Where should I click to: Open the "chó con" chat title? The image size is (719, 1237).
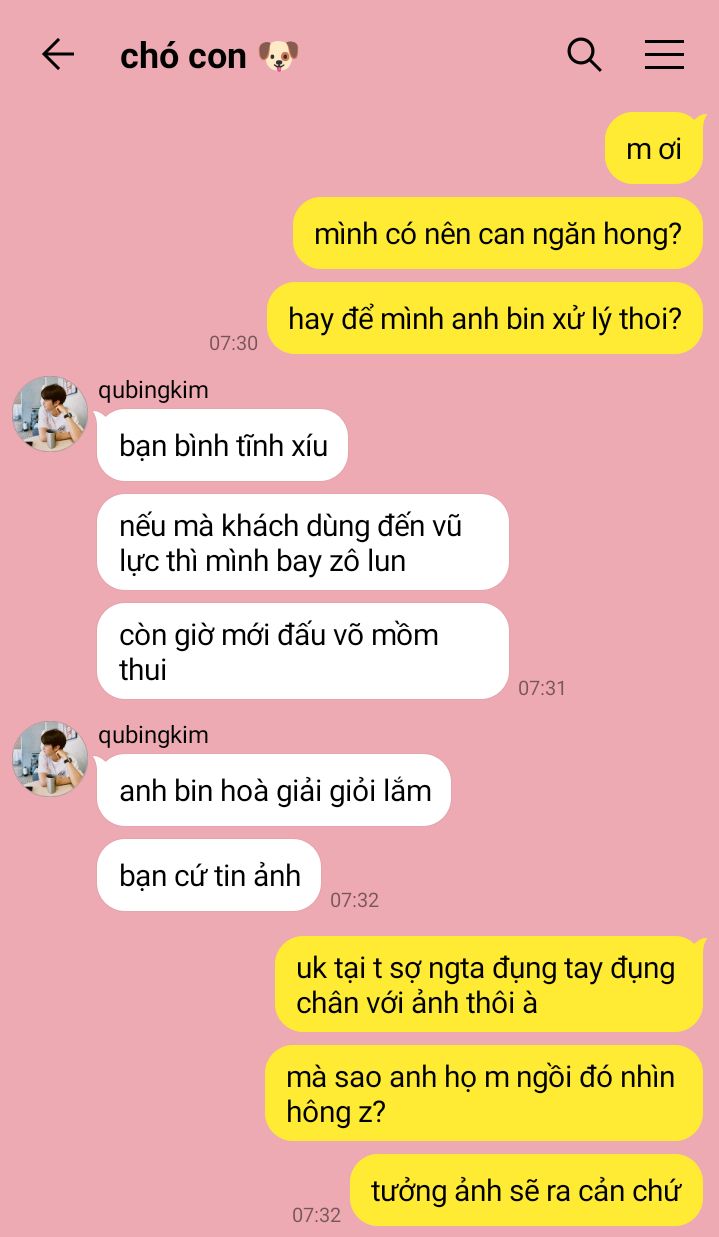coord(183,56)
